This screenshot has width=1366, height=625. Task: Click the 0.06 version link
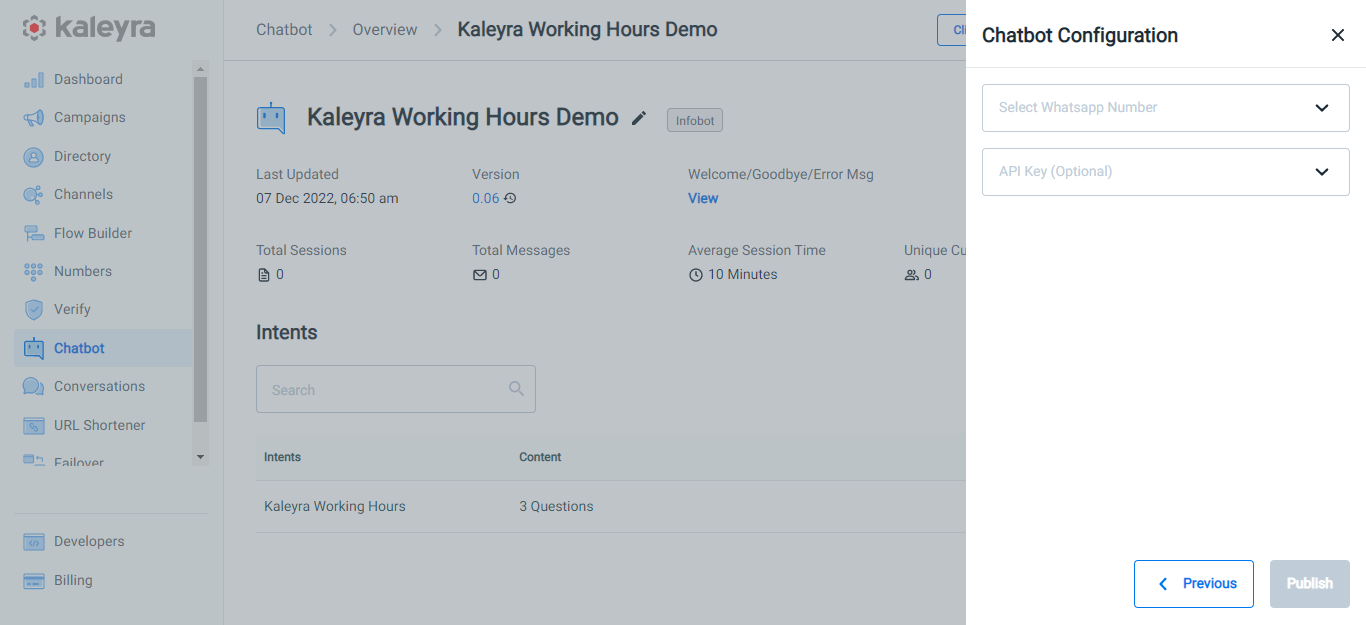click(x=485, y=198)
